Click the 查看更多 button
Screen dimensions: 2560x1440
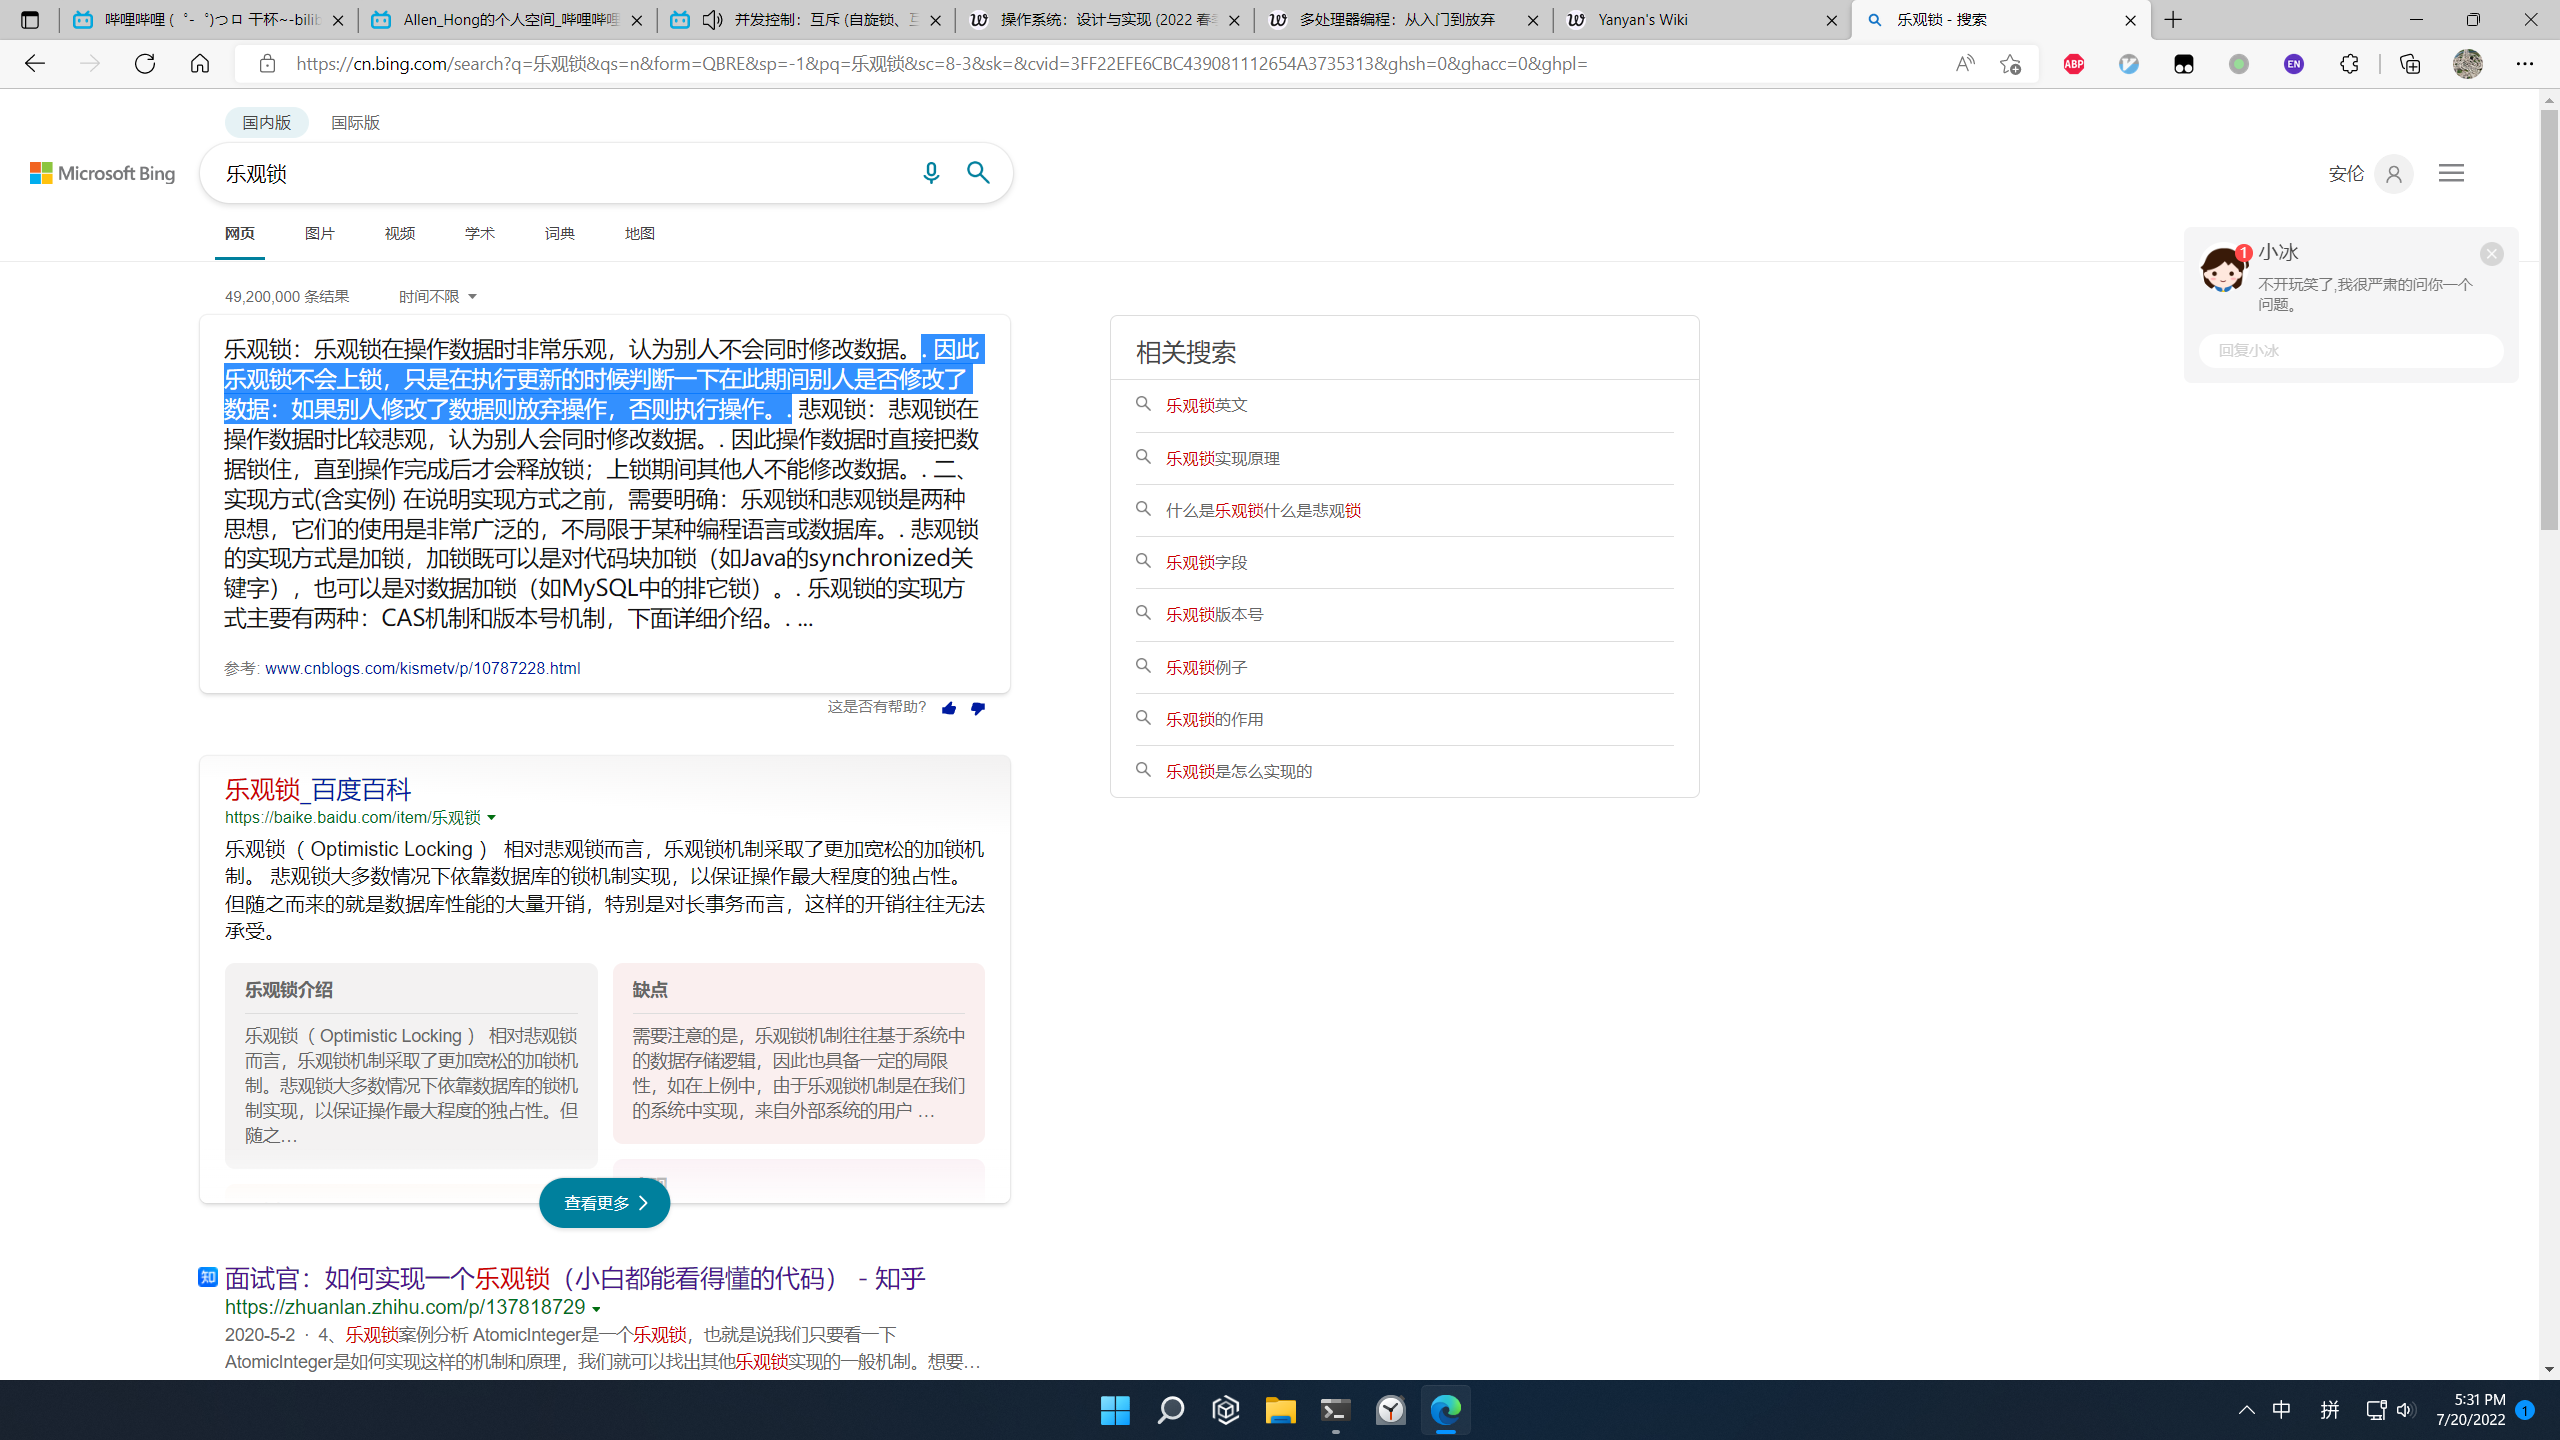click(x=603, y=1203)
